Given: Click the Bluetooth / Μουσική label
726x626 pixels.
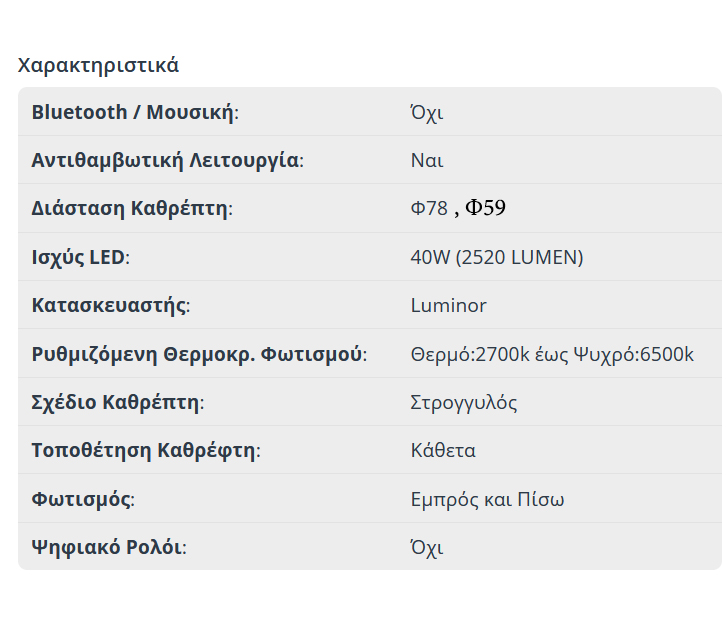Looking at the screenshot, I should coord(134,112).
